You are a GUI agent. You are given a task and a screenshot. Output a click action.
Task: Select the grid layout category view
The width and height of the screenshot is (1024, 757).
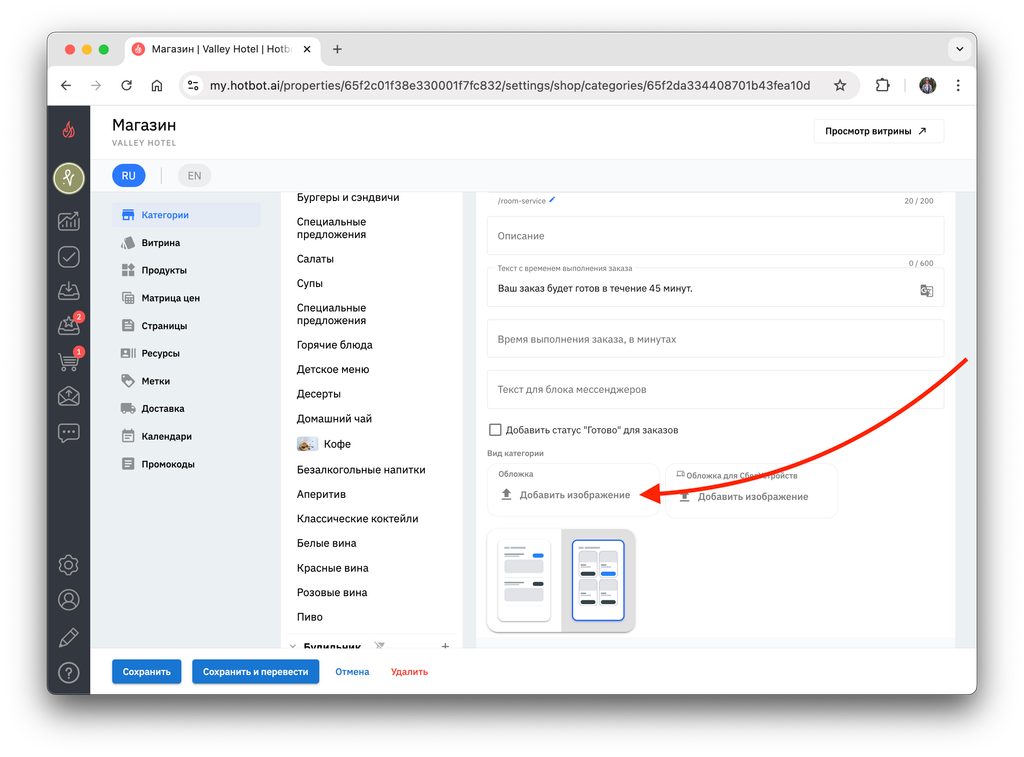[x=598, y=580]
